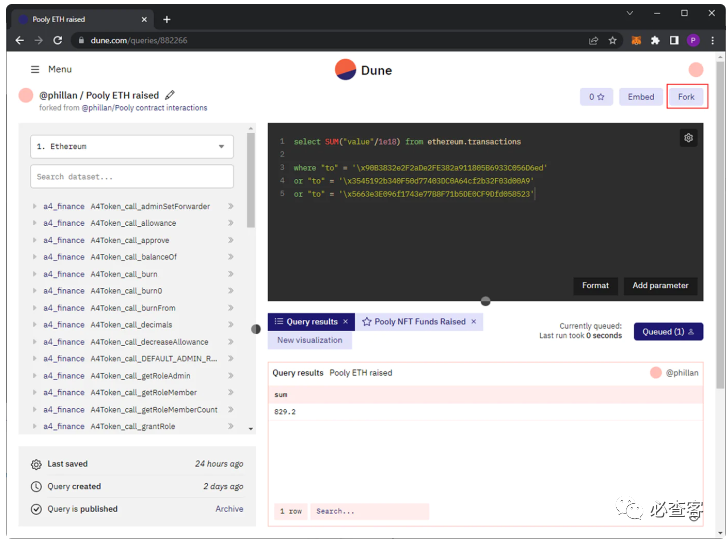727x541 pixels.
Task: Click the browser address bar URL
Action: tap(139, 40)
